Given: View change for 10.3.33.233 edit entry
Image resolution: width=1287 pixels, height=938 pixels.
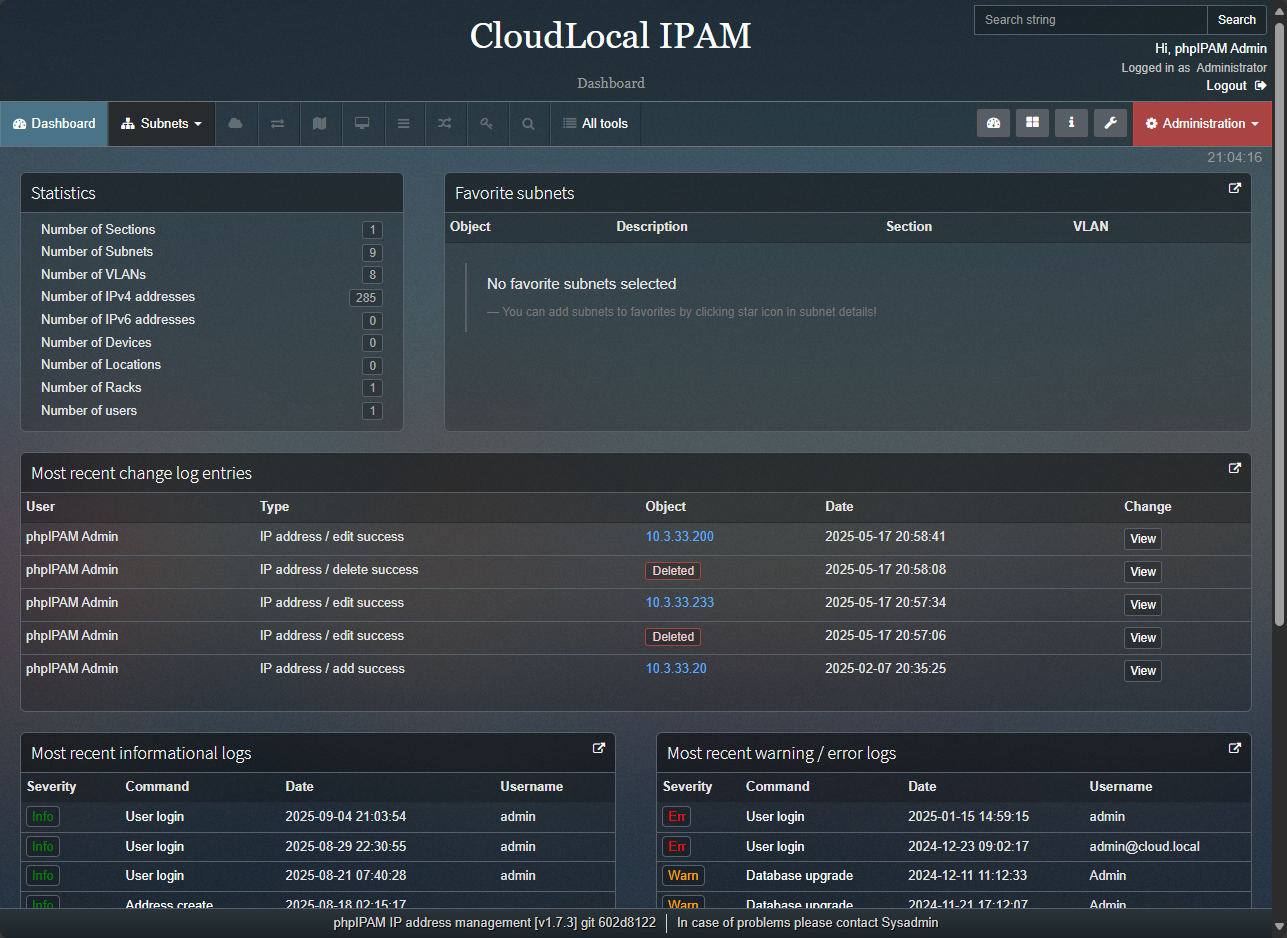Looking at the screenshot, I should [x=1143, y=605].
